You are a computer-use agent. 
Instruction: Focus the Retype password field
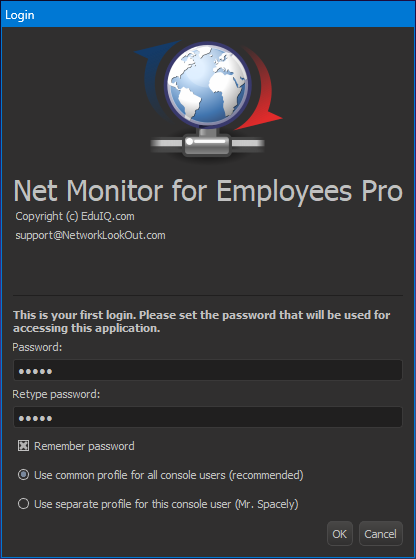[208, 417]
